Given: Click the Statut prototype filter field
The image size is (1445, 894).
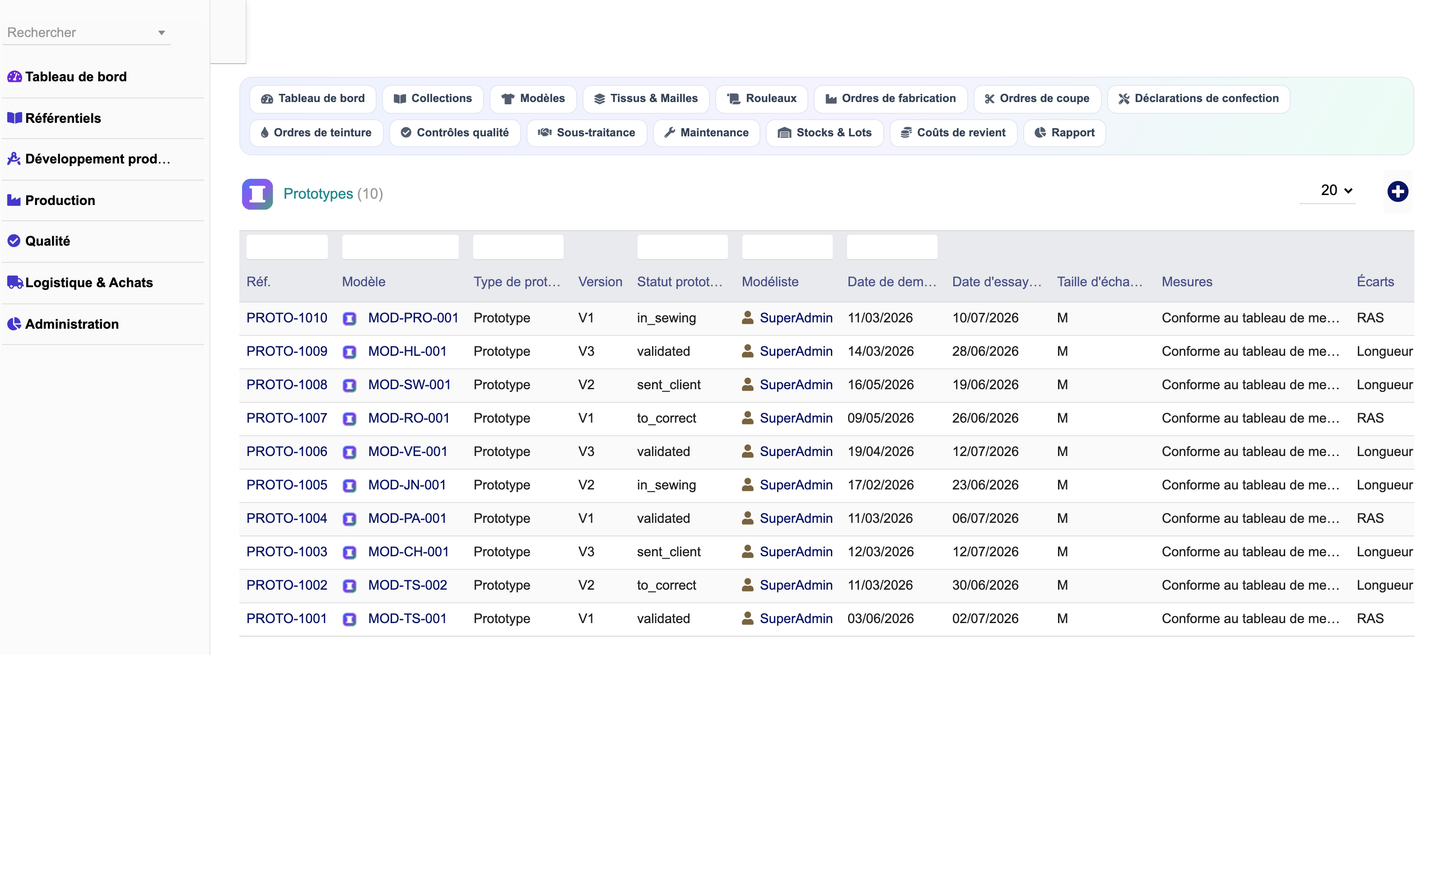Looking at the screenshot, I should point(682,247).
